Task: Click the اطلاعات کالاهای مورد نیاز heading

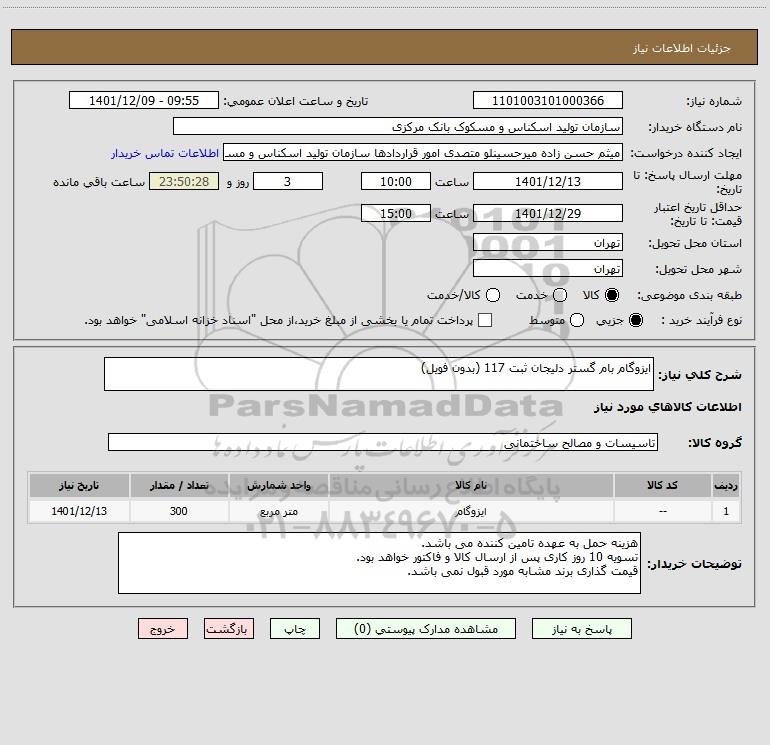Action: [x=667, y=407]
